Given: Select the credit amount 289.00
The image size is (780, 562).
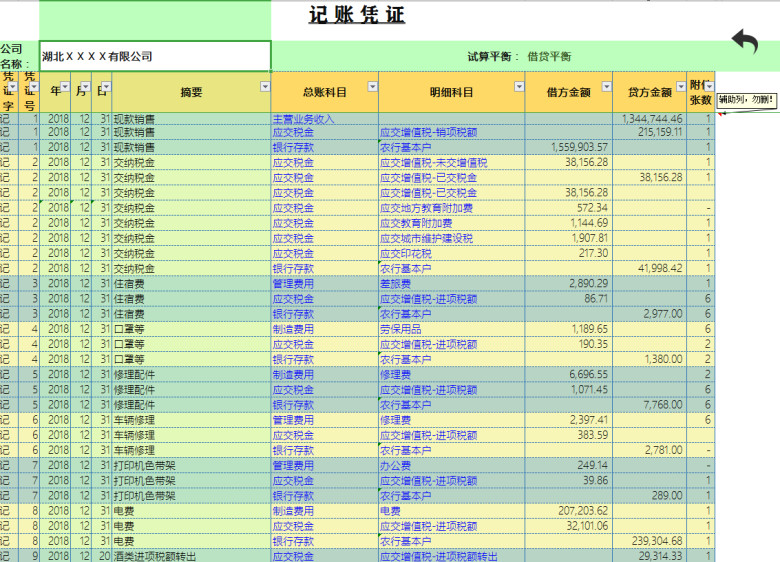Looking at the screenshot, I should pos(650,496).
